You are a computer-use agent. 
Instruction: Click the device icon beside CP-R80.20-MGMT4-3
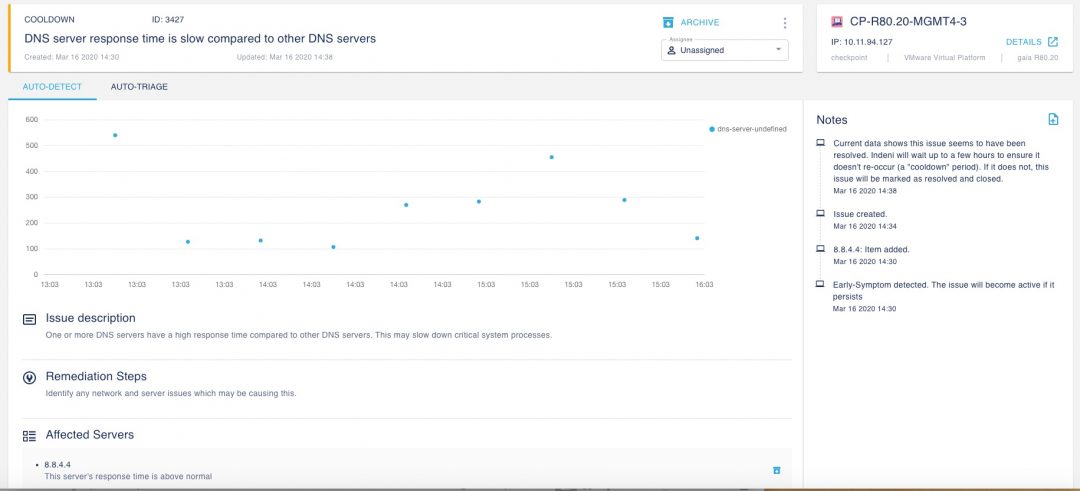point(836,21)
